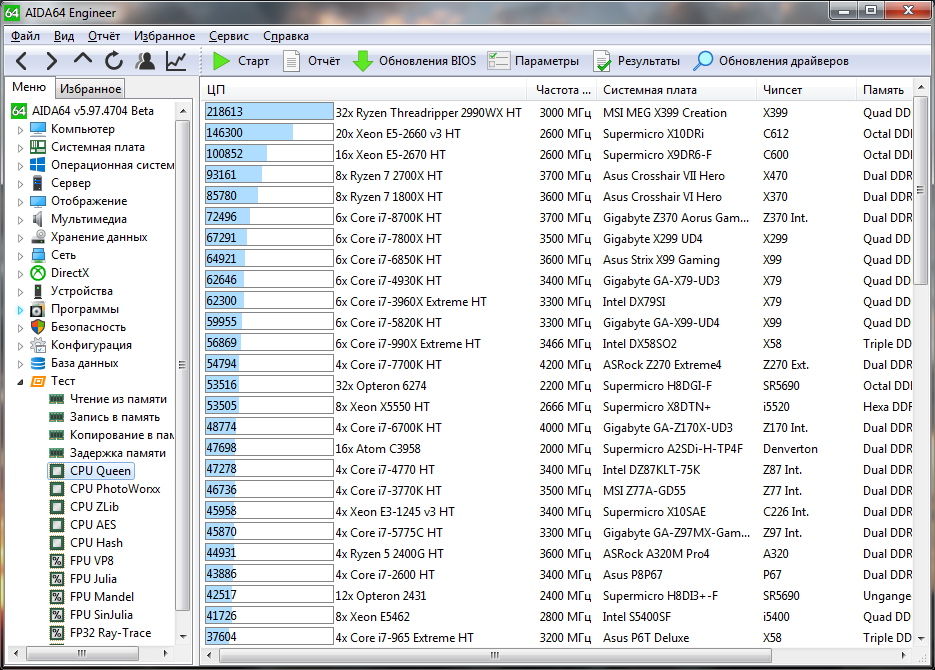Switch to the Меню sidebar tab
The height and width of the screenshot is (670, 935).
pyautogui.click(x=29, y=87)
